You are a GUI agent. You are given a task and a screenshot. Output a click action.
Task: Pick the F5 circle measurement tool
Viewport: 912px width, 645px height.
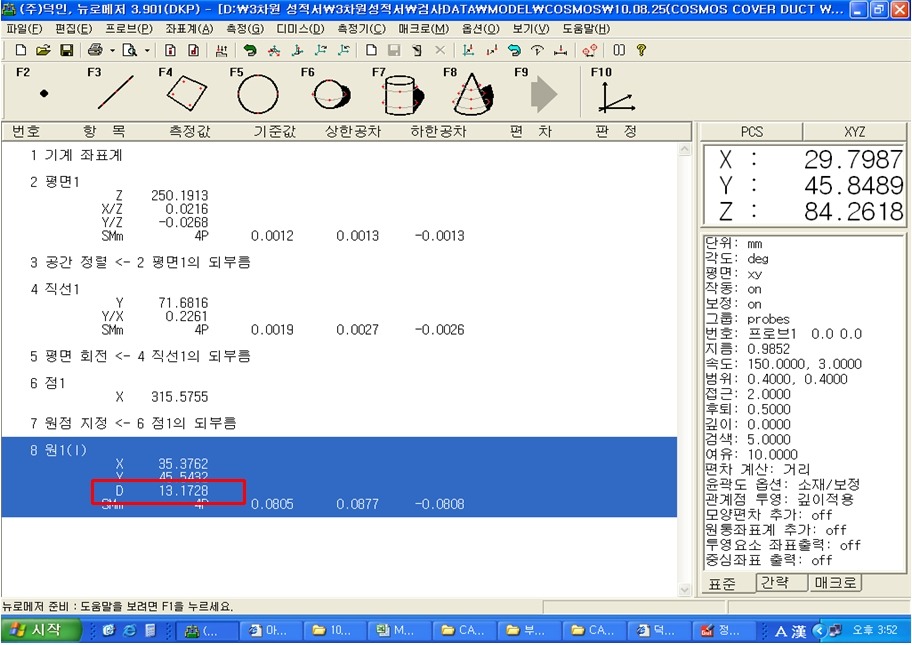click(257, 95)
